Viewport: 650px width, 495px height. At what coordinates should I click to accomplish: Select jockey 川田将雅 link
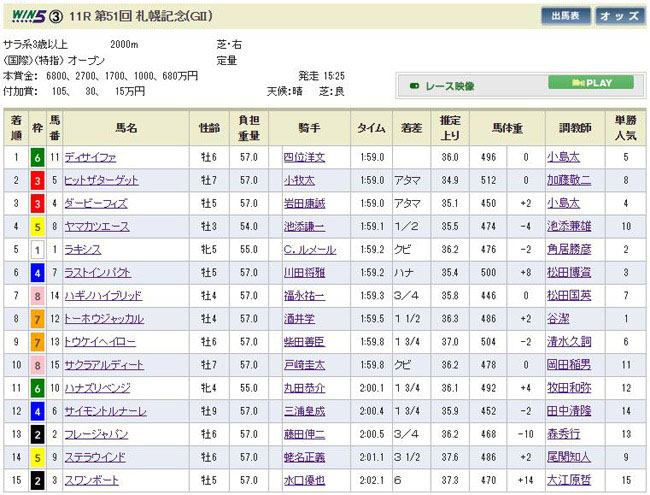click(303, 273)
